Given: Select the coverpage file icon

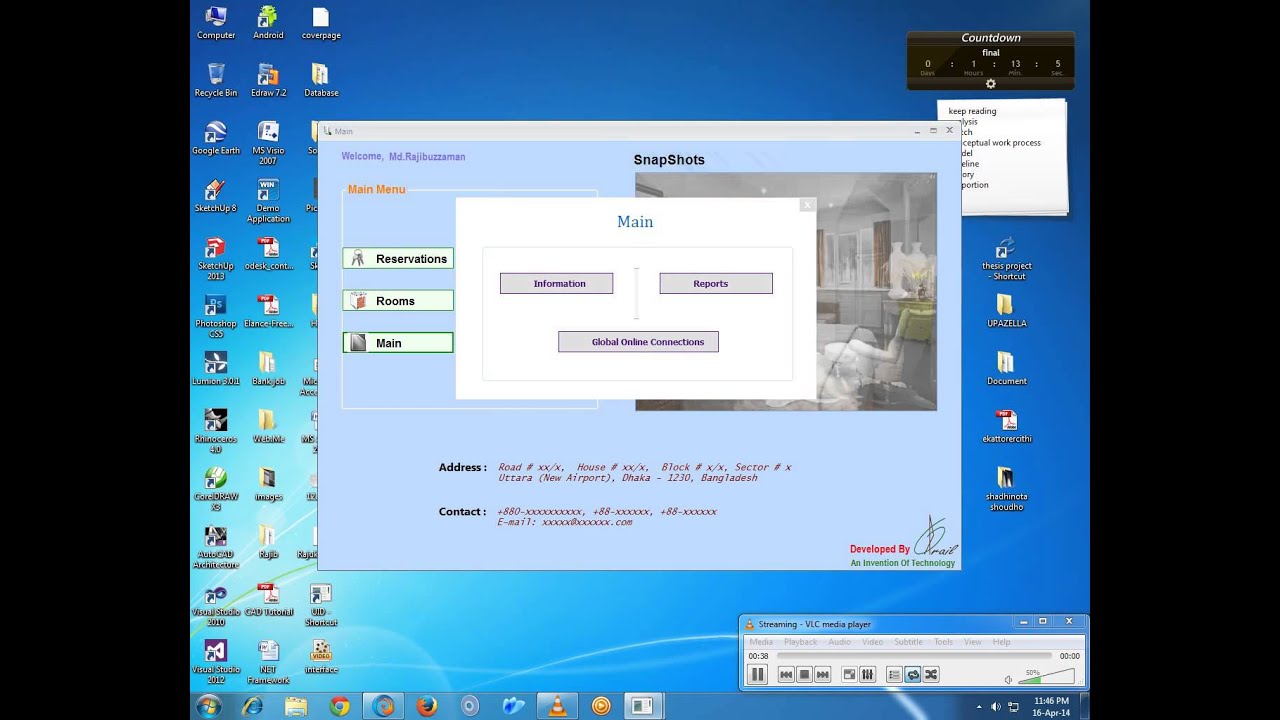Looking at the screenshot, I should coord(321,24).
